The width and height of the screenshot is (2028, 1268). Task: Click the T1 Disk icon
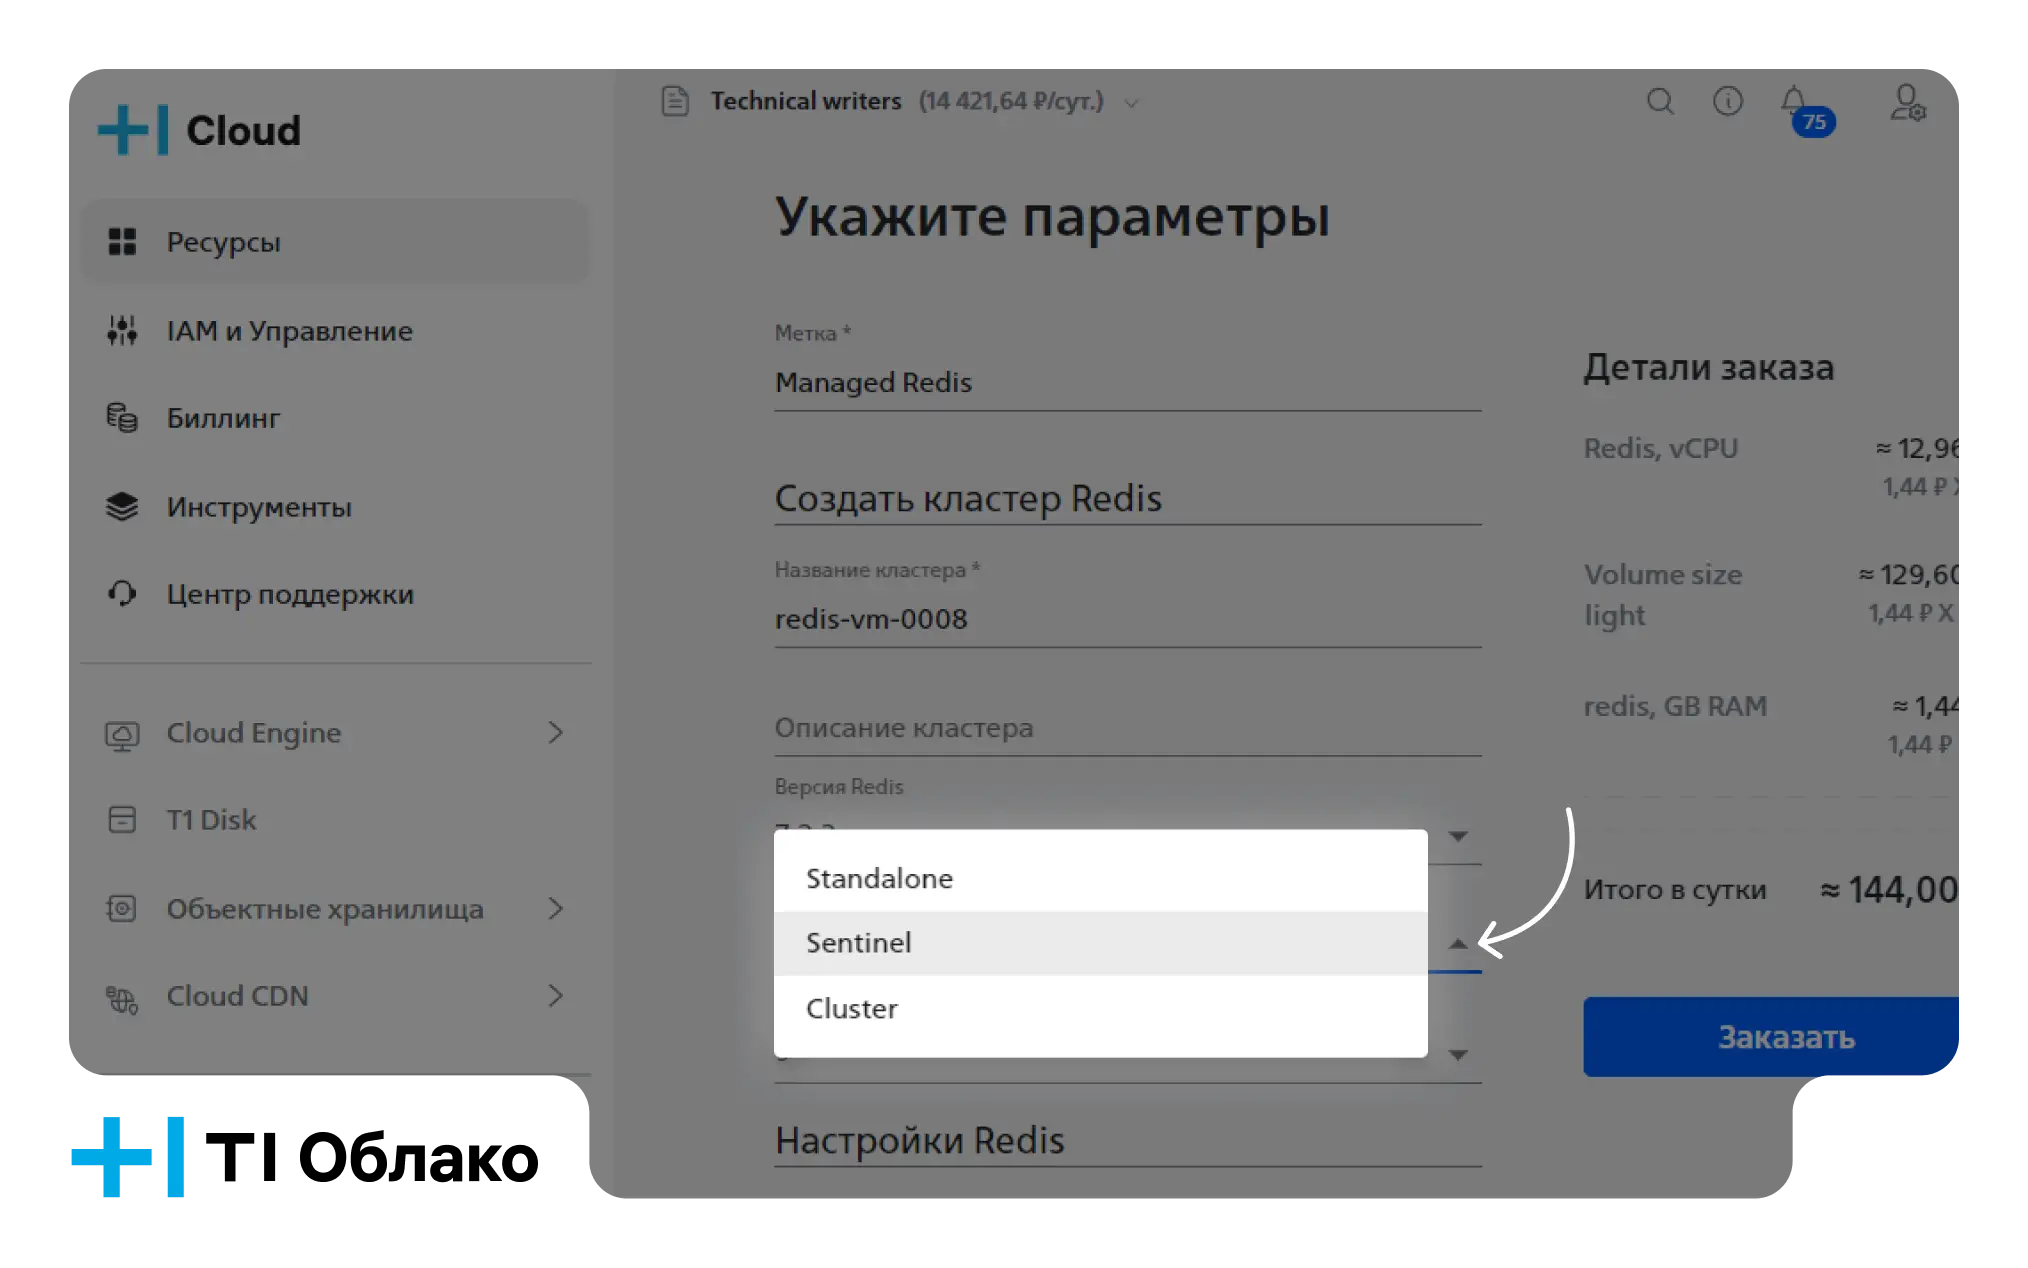coord(122,820)
